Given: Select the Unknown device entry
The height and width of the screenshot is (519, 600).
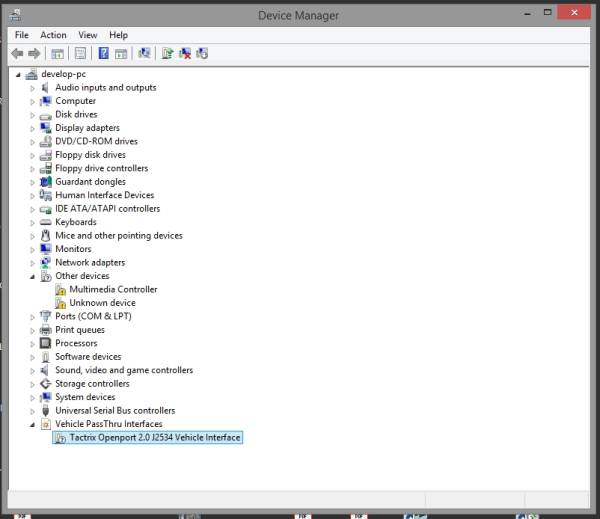Looking at the screenshot, I should [102, 303].
